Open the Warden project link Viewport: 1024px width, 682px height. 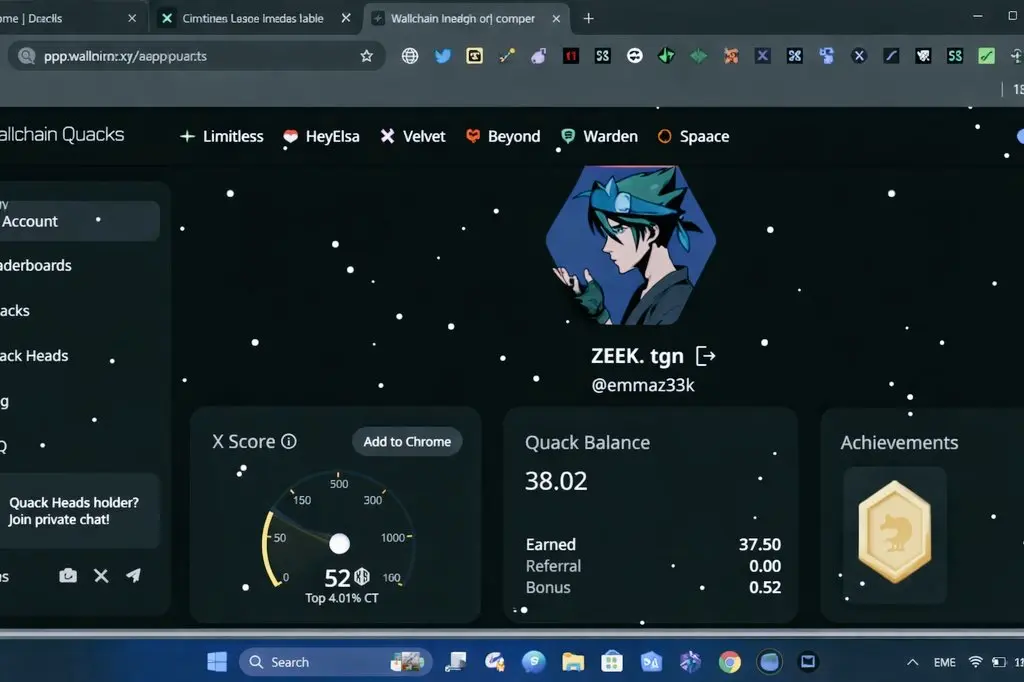point(600,136)
